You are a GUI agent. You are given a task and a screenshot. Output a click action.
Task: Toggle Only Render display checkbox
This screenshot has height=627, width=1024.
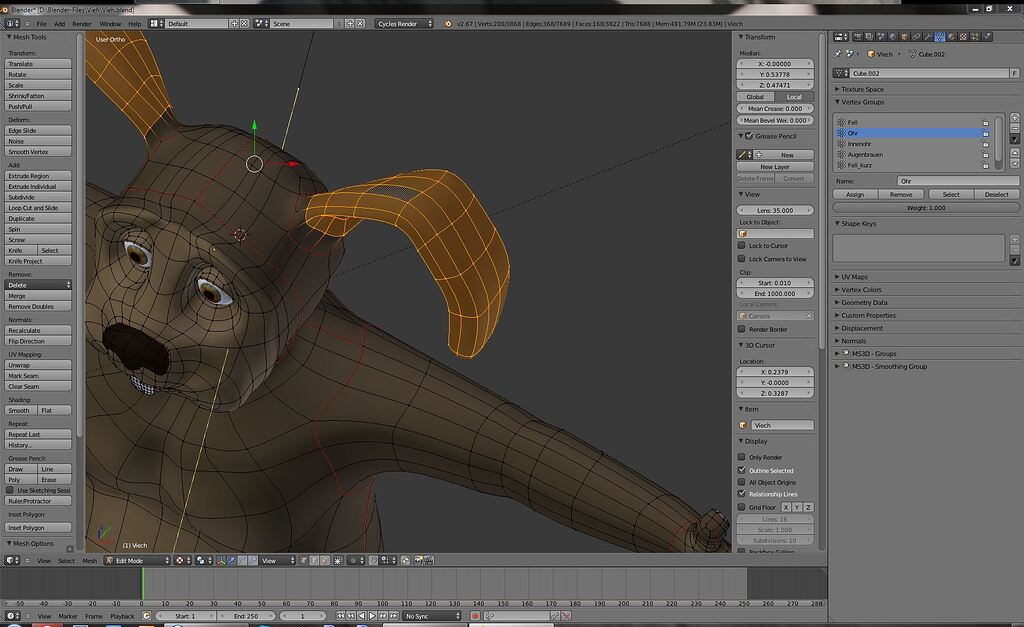pyautogui.click(x=742, y=457)
